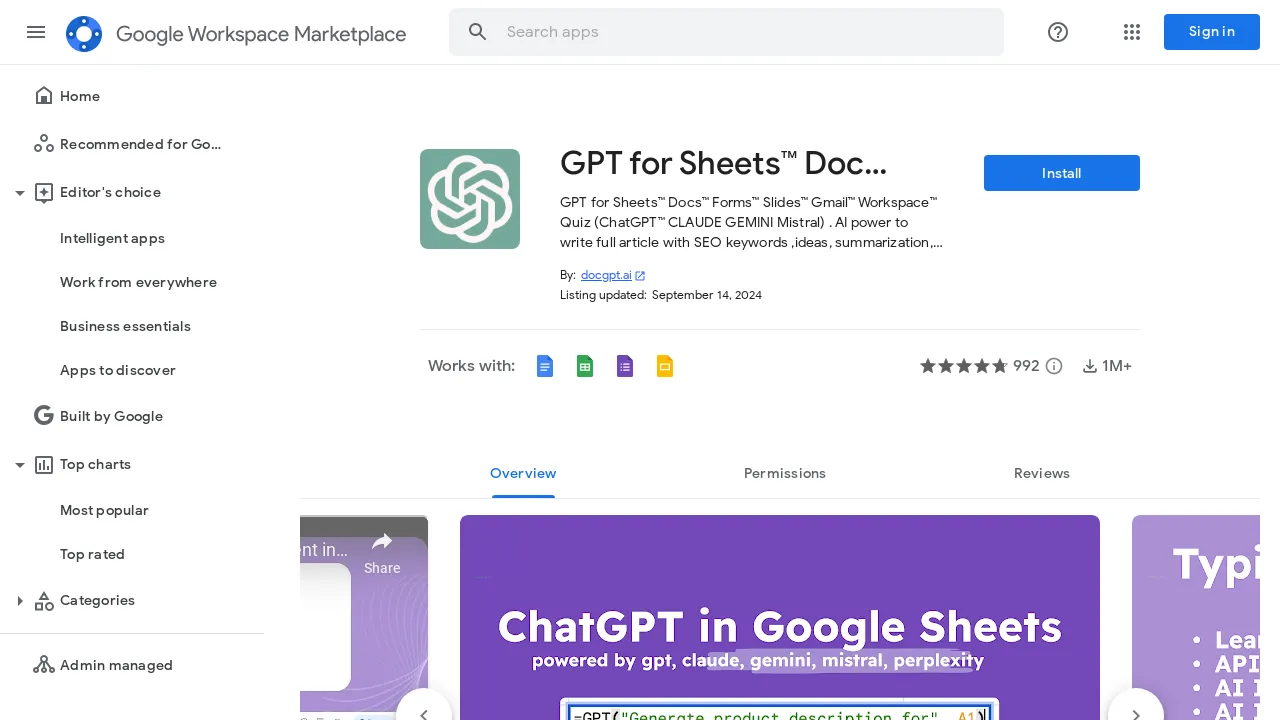Image resolution: width=1280 pixels, height=720 pixels.
Task: Click the Built by Google G icon
Action: click(44, 416)
